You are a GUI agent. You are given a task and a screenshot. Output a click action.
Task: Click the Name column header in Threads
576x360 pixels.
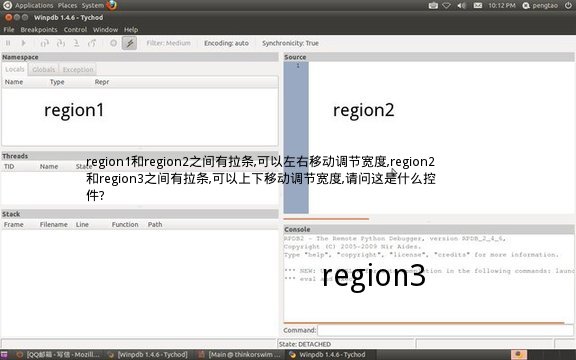click(49, 166)
